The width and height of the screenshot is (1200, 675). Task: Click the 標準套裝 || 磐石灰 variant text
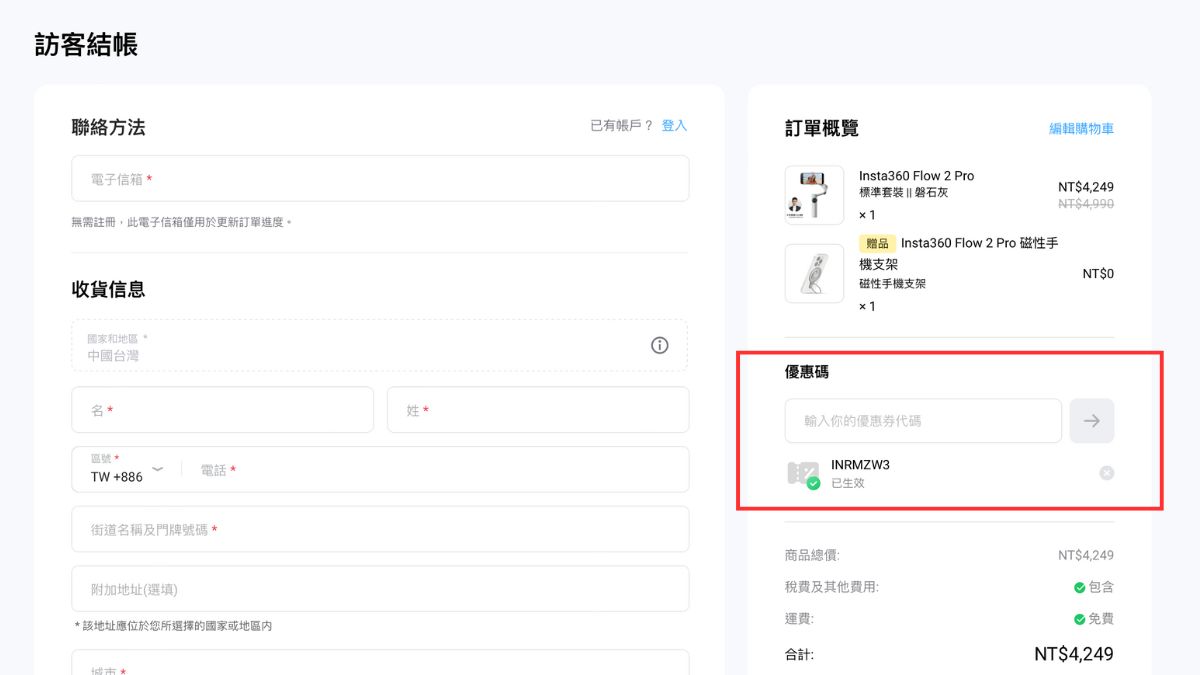pyautogui.click(x=903, y=193)
